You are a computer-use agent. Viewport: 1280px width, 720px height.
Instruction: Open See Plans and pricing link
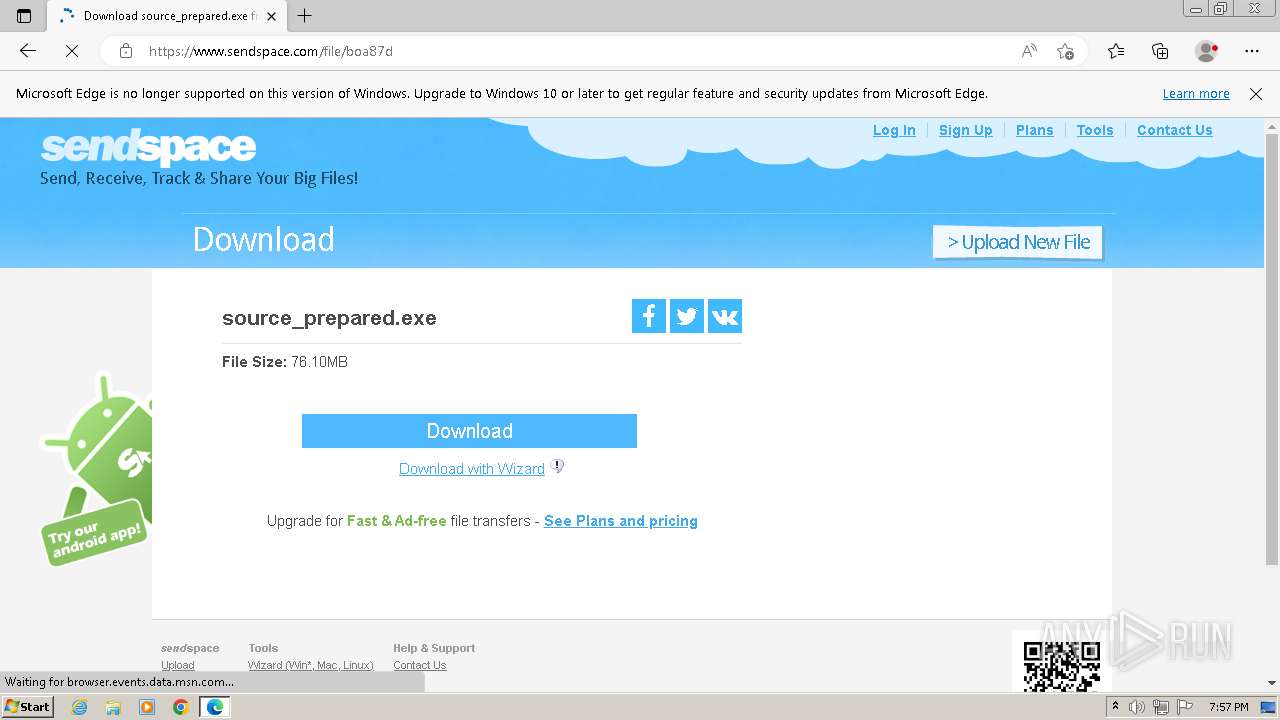click(621, 521)
